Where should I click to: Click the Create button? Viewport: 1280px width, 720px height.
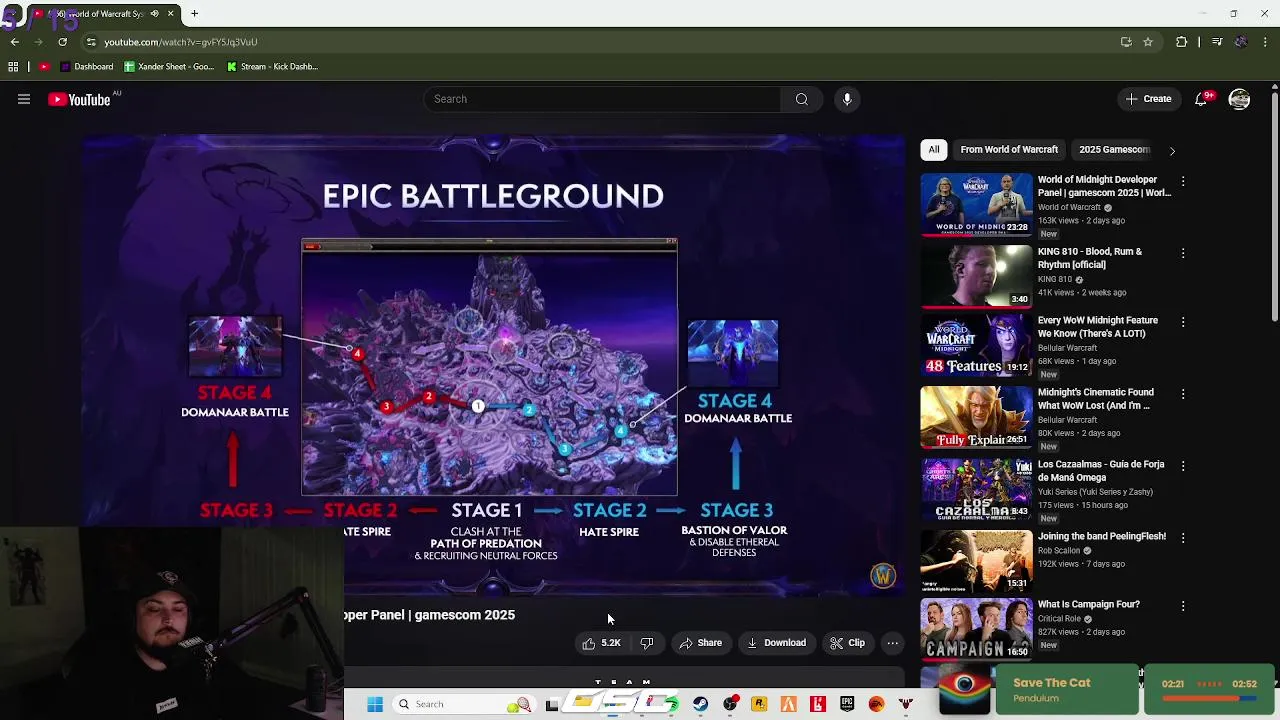coord(1148,99)
